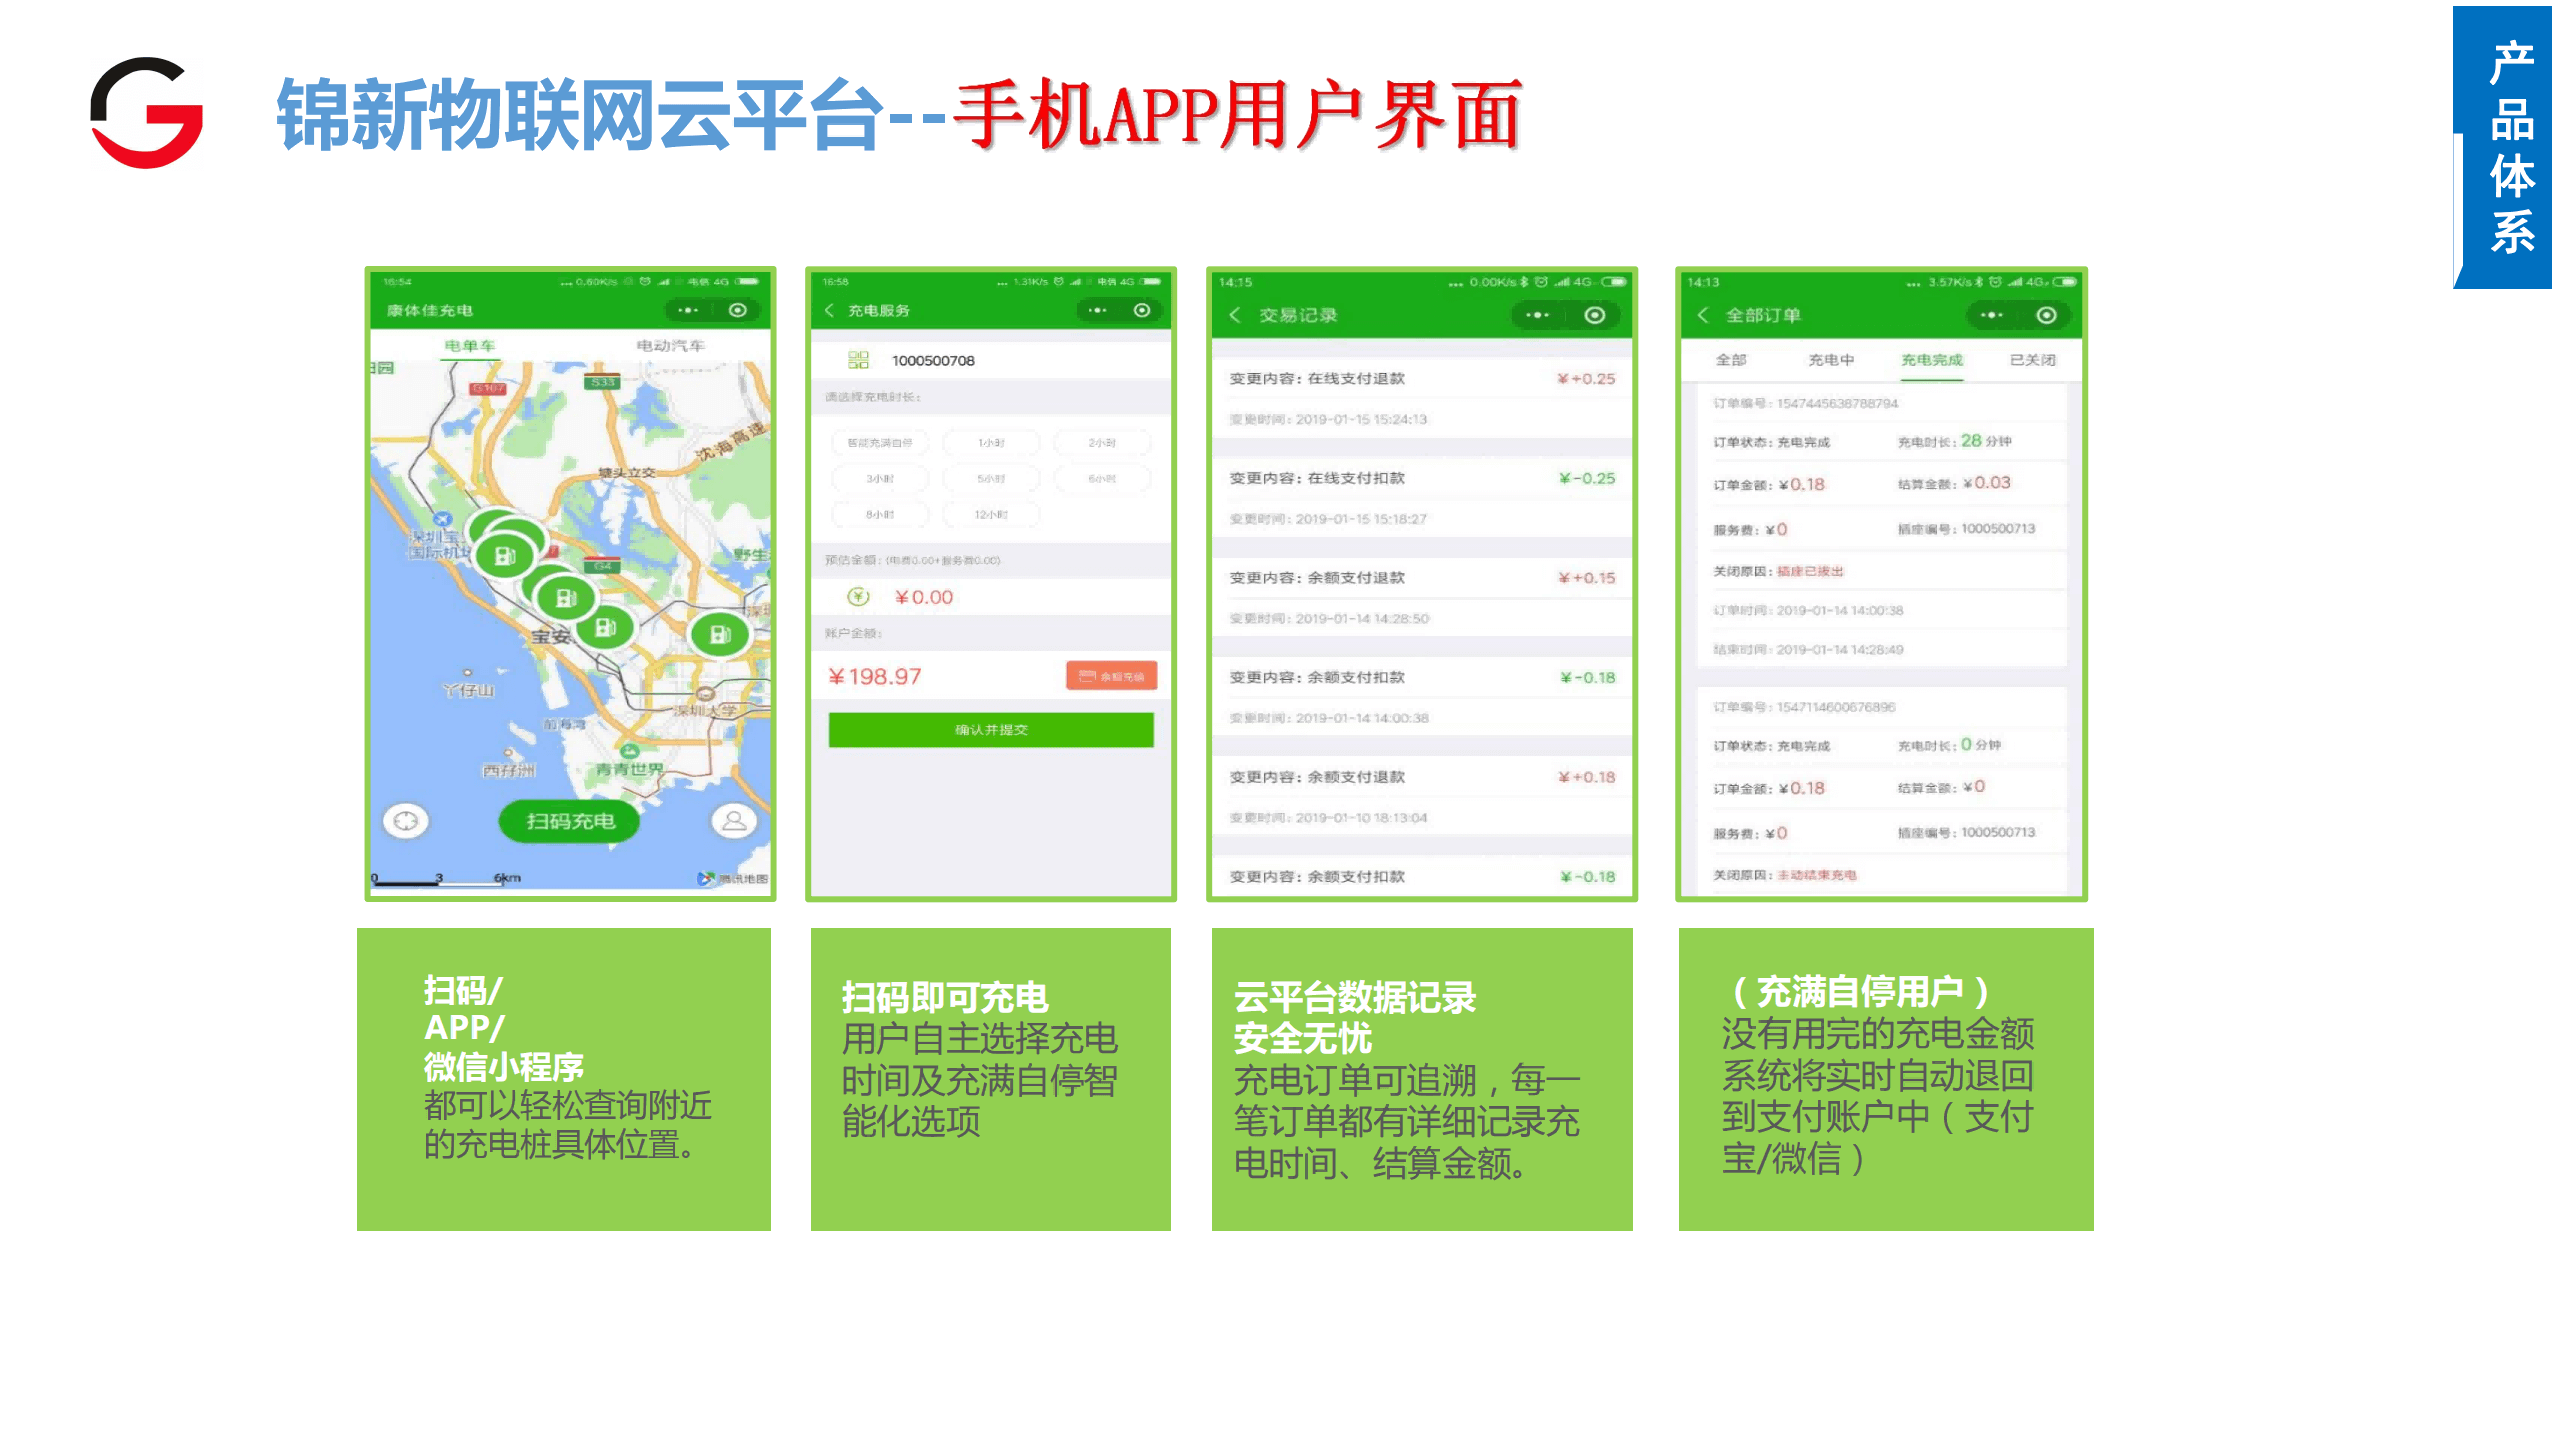Choose the 12小时 charging duration option
Viewport: 2560px width, 1440px height.
(991, 514)
